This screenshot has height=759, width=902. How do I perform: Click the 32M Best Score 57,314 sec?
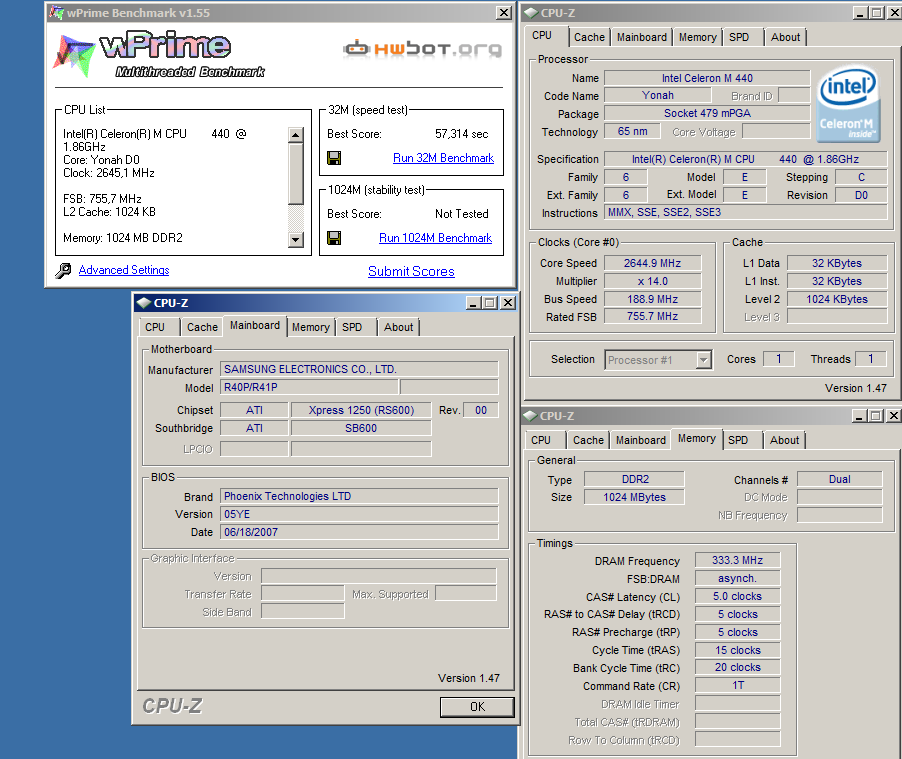[x=461, y=134]
